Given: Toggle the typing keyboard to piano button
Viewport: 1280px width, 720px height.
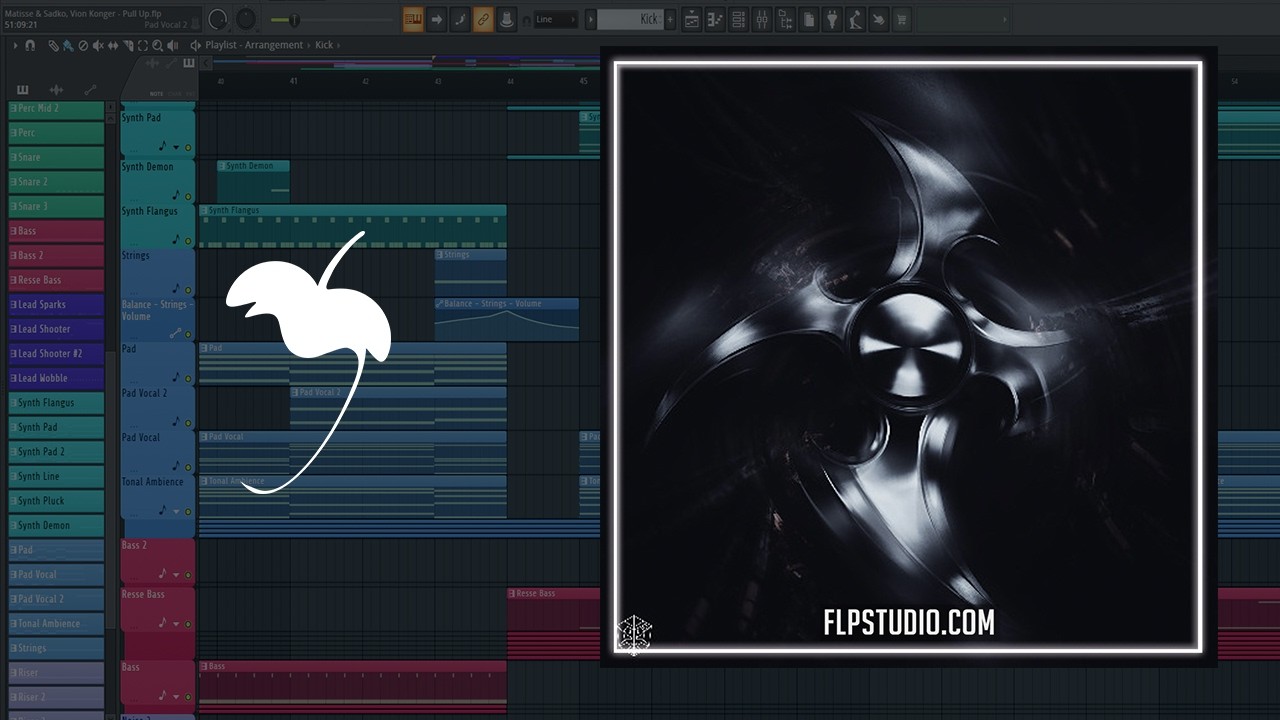Looking at the screenshot, I should pyautogui.click(x=413, y=19).
